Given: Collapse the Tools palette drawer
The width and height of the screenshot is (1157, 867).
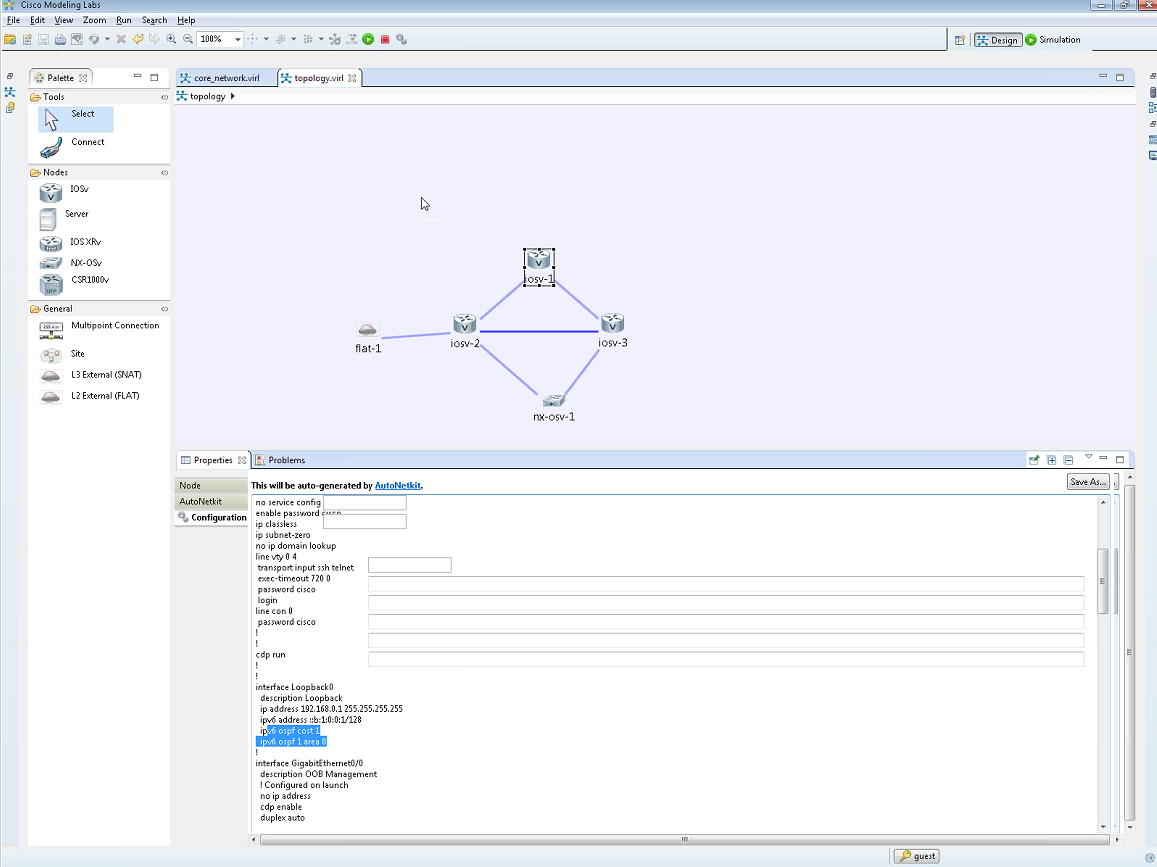Looking at the screenshot, I should pos(165,97).
